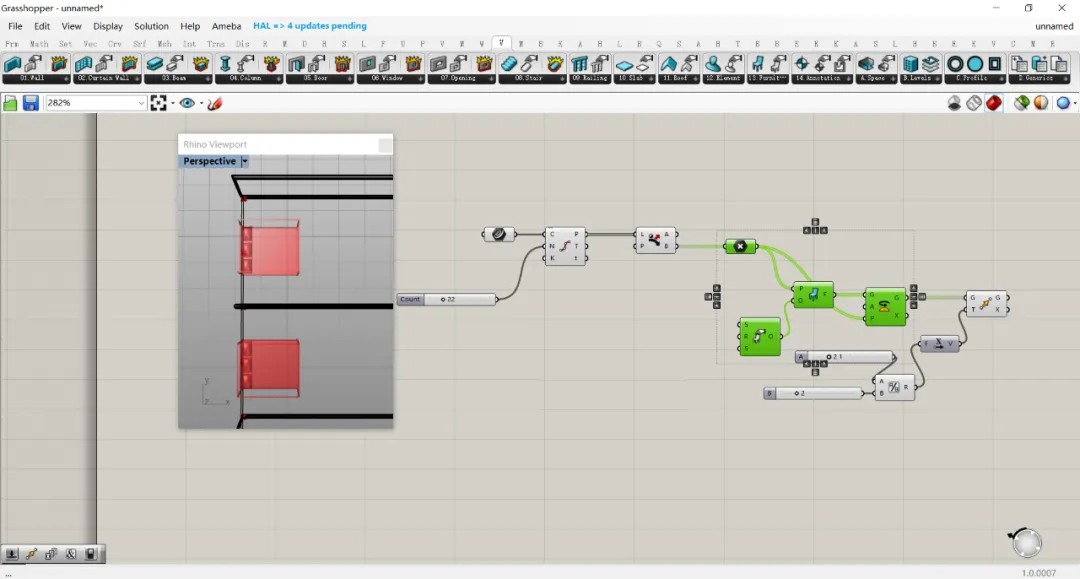Image resolution: width=1080 pixels, height=579 pixels.
Task: Select the Roof component icon
Action: (x=668, y=65)
